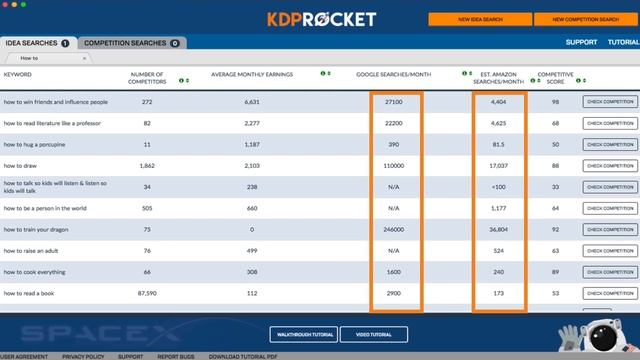The width and height of the screenshot is (640, 360).
Task: Click Amazon searches value 17,037
Action: point(498,166)
